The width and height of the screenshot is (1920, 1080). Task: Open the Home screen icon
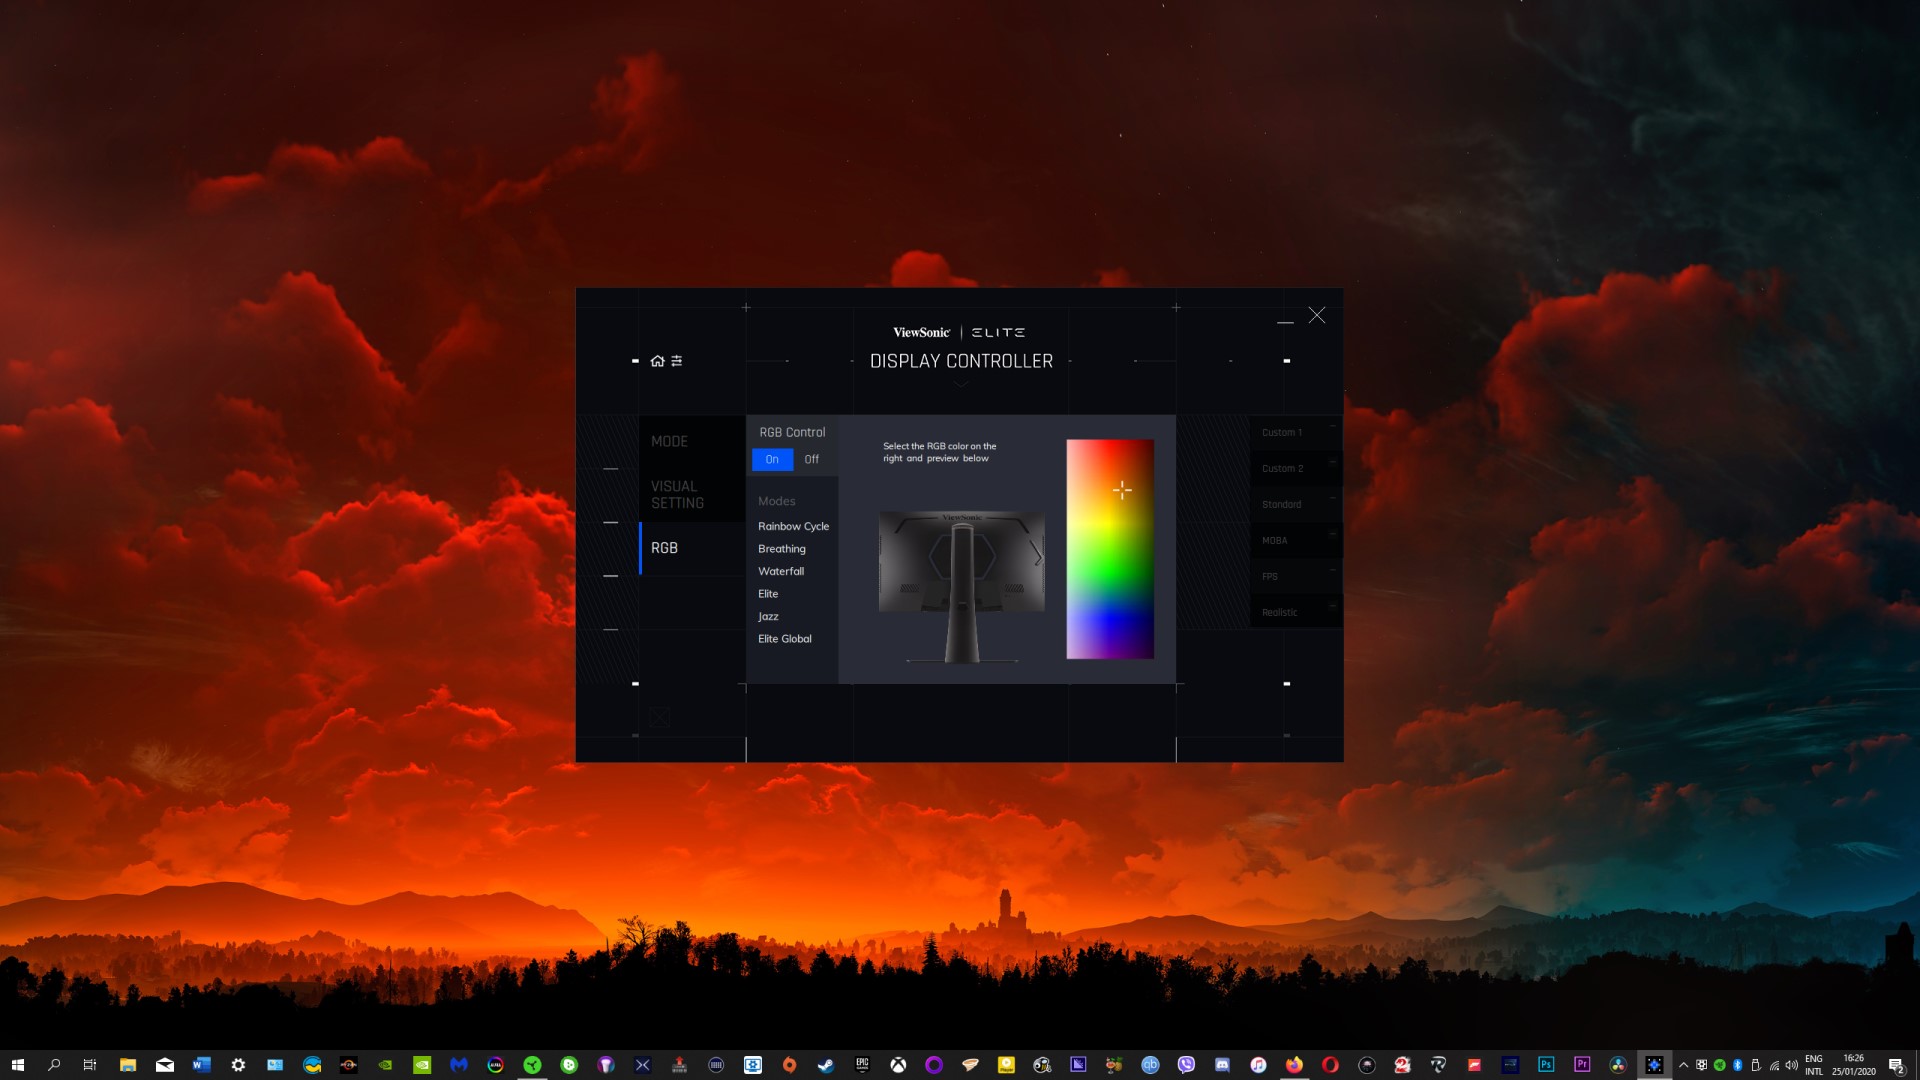click(x=657, y=360)
